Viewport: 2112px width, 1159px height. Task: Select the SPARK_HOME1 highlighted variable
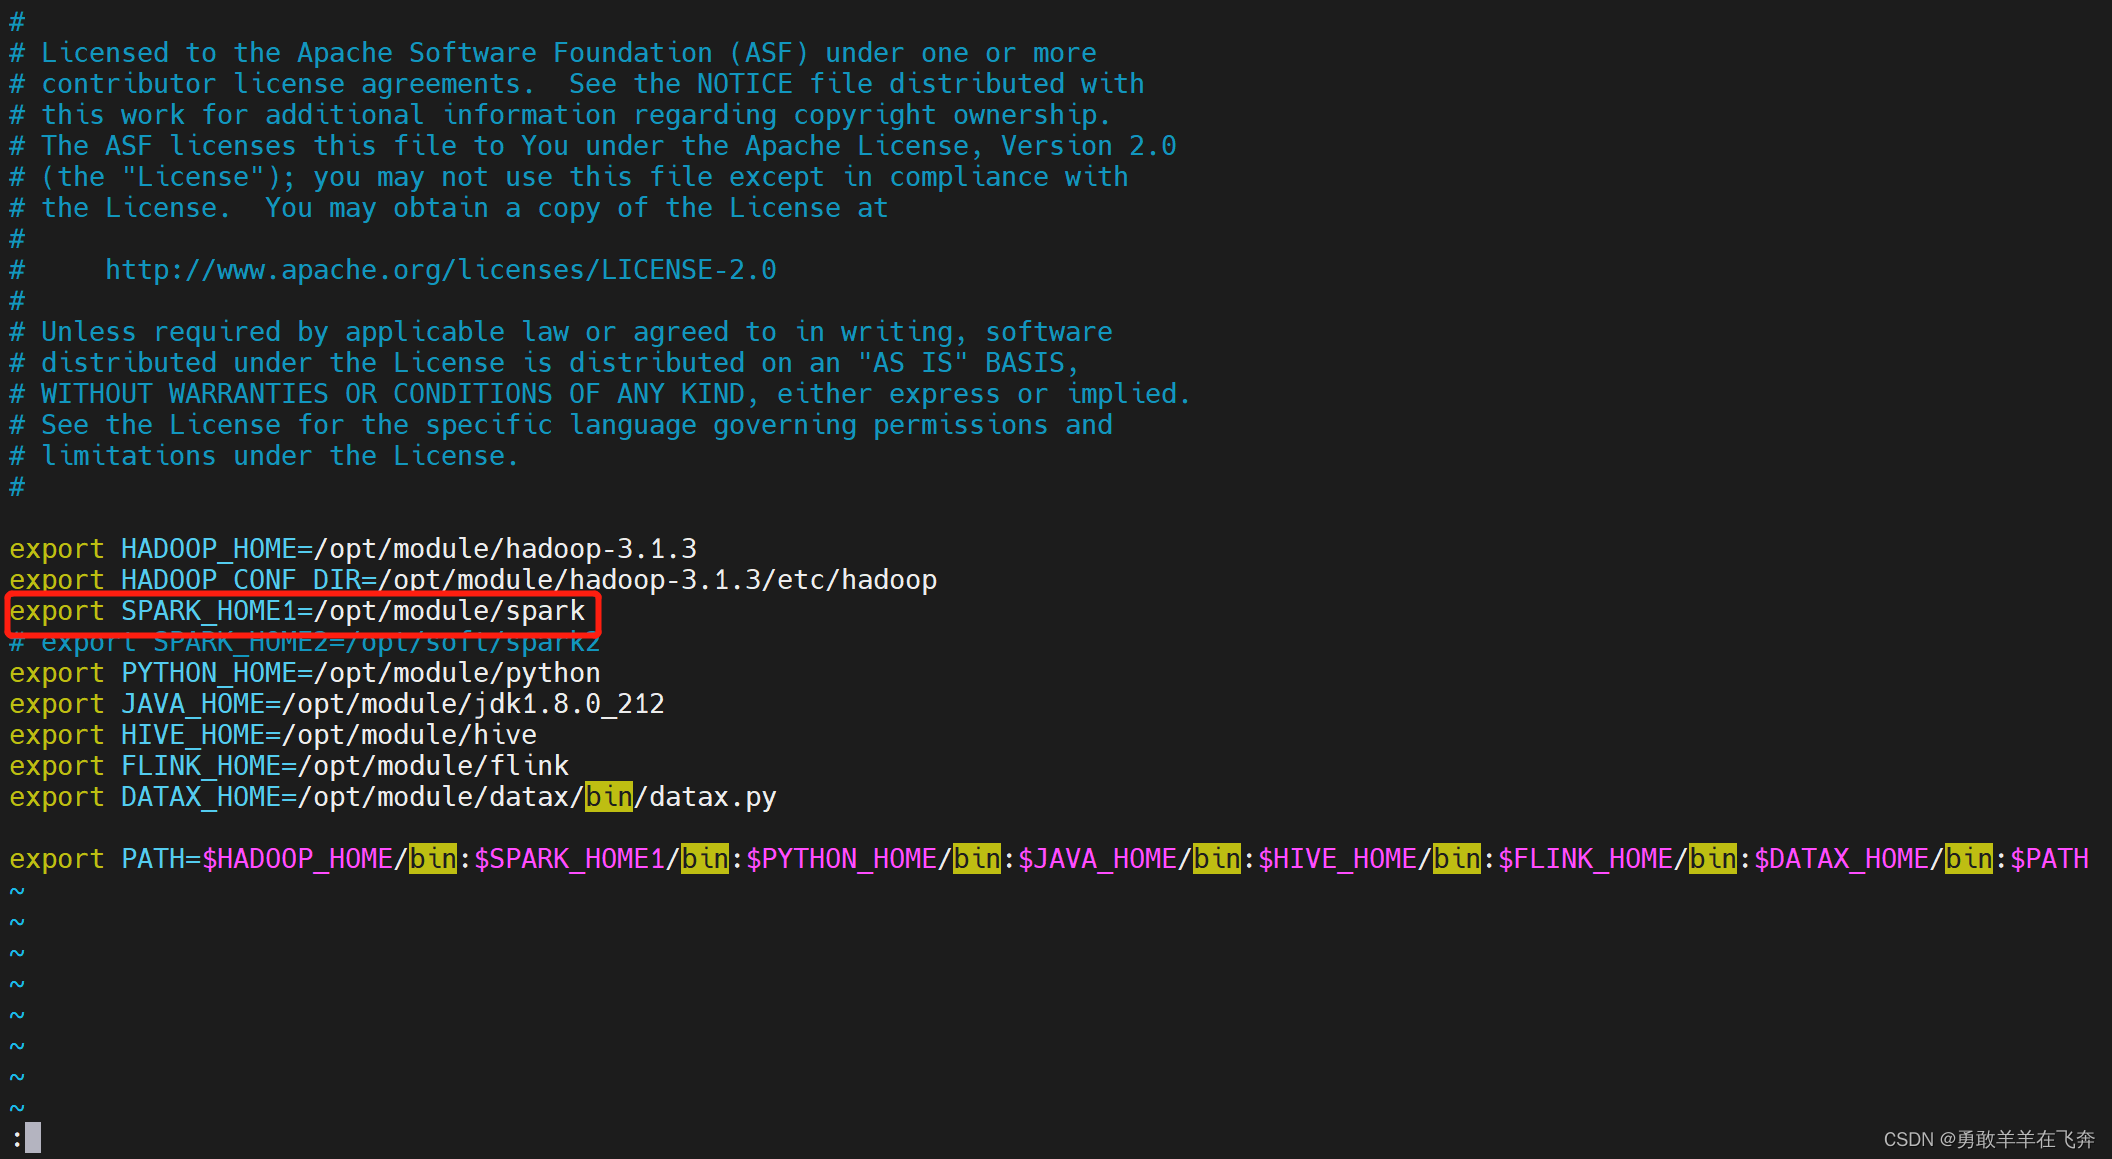[304, 611]
